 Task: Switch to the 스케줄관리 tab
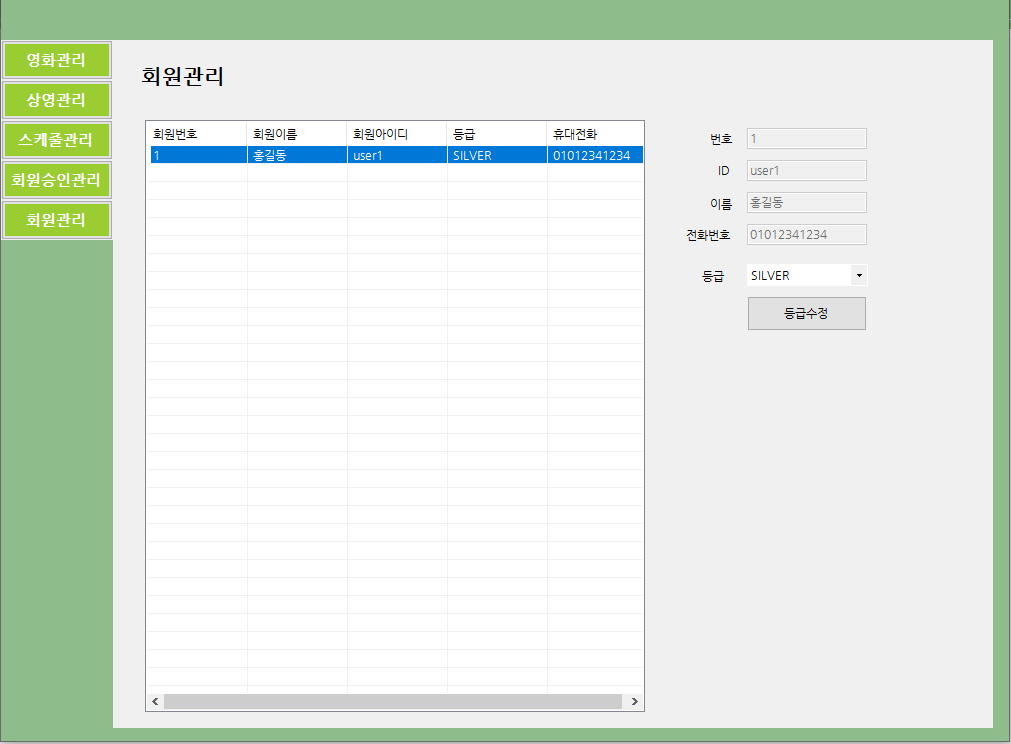tap(57, 140)
